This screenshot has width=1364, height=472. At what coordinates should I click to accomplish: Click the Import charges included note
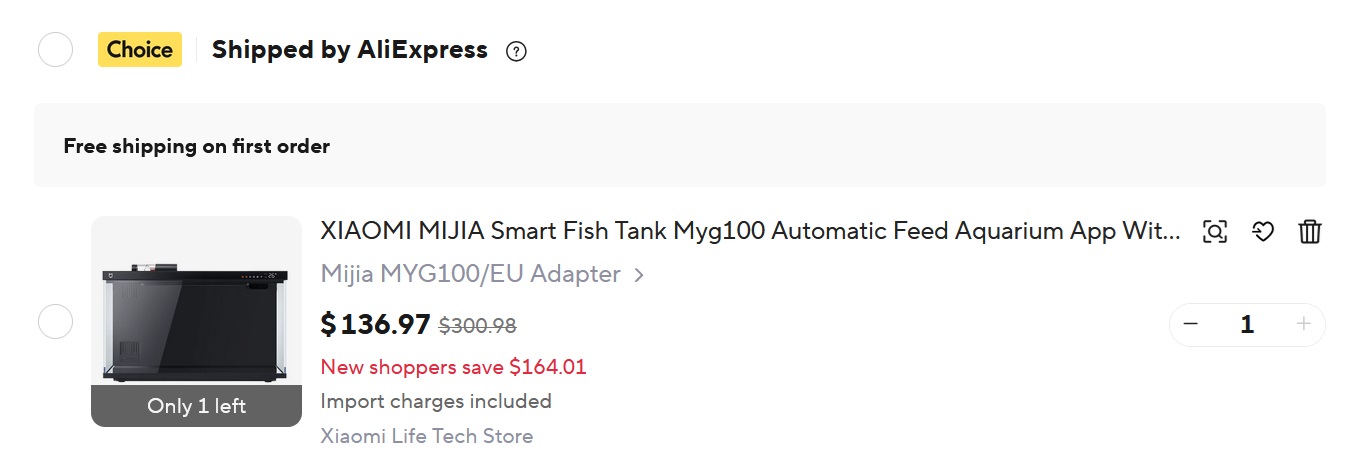(436, 401)
